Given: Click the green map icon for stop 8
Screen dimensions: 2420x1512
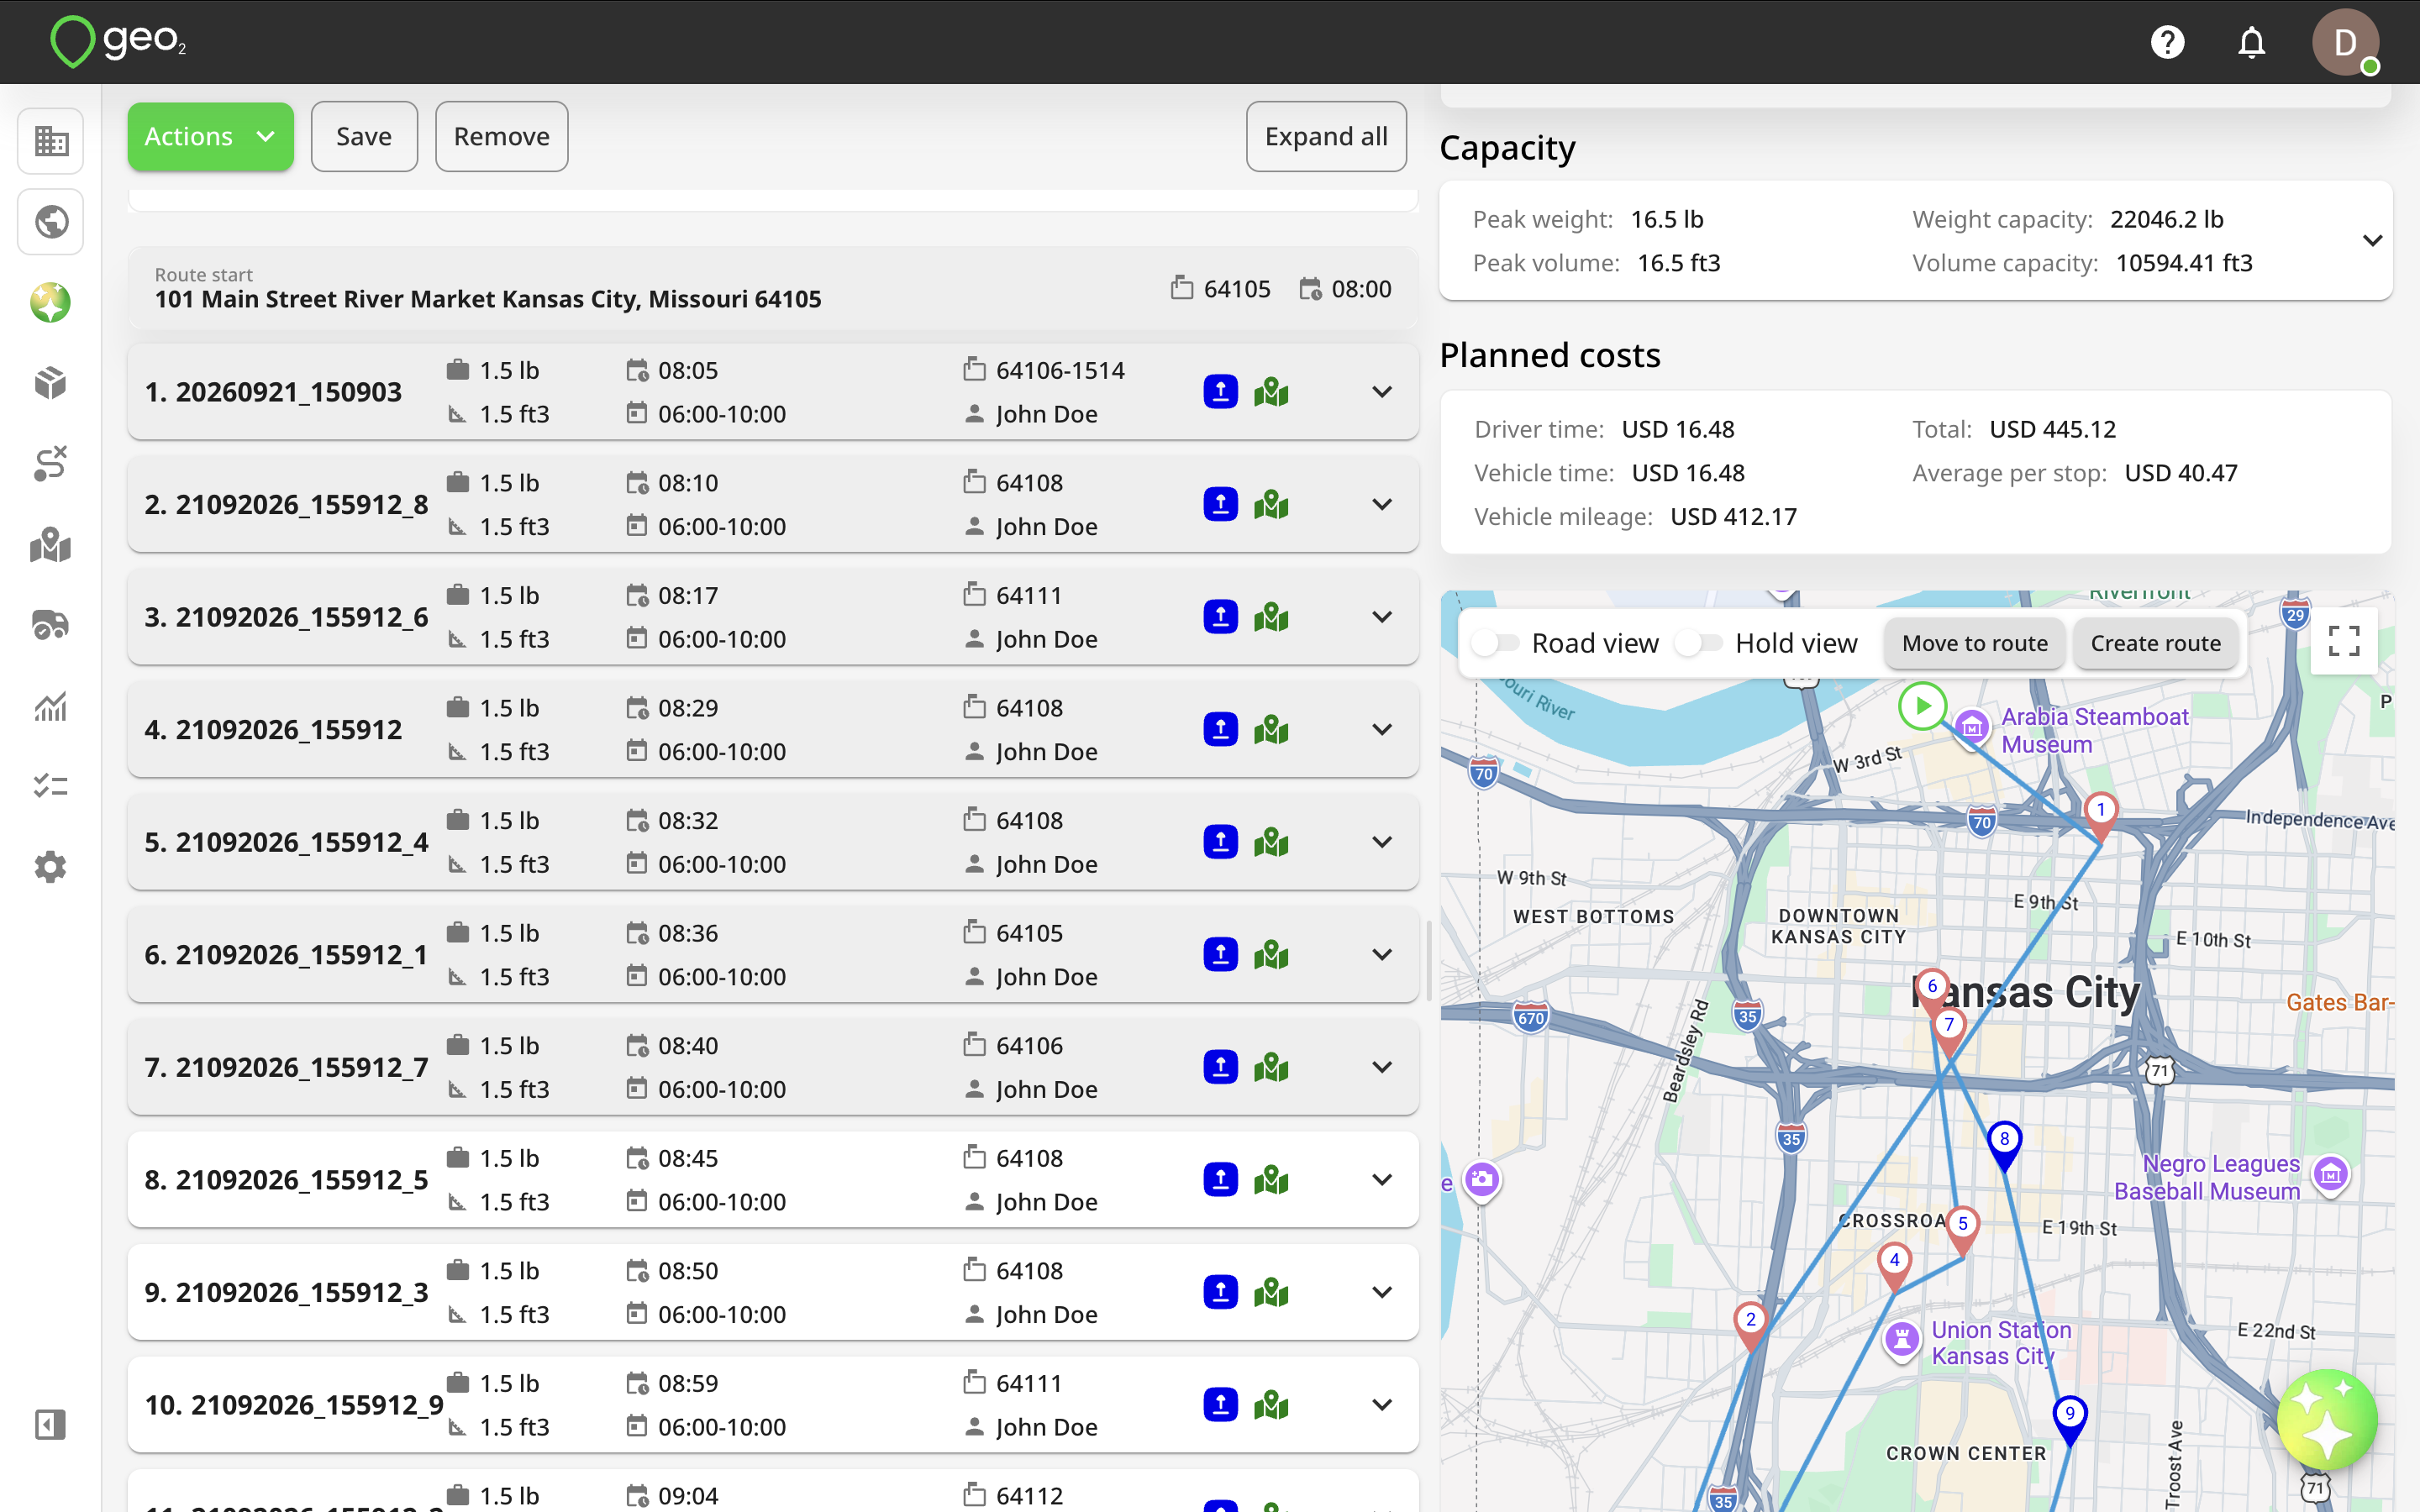Looking at the screenshot, I should coord(1271,1180).
